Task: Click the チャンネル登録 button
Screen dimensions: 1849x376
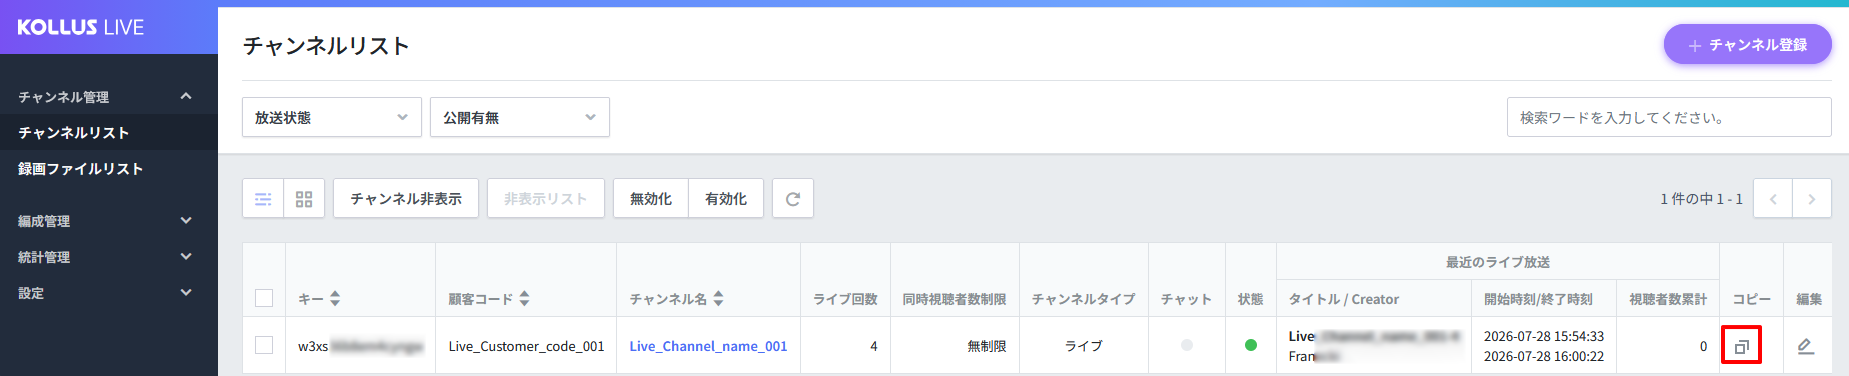Action: coord(1748,45)
